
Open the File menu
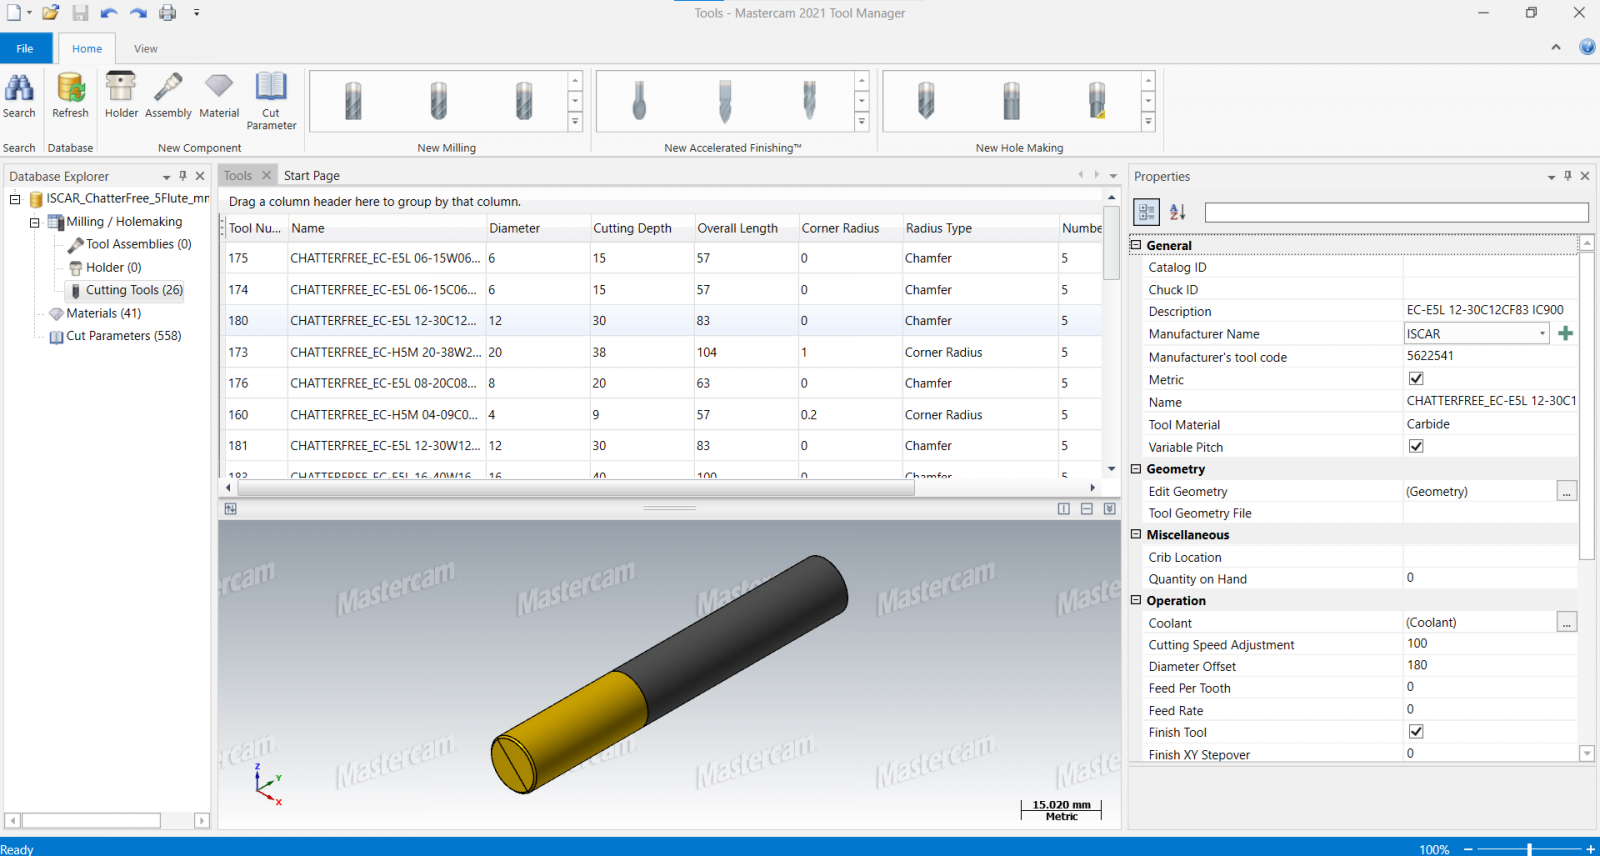(26, 48)
